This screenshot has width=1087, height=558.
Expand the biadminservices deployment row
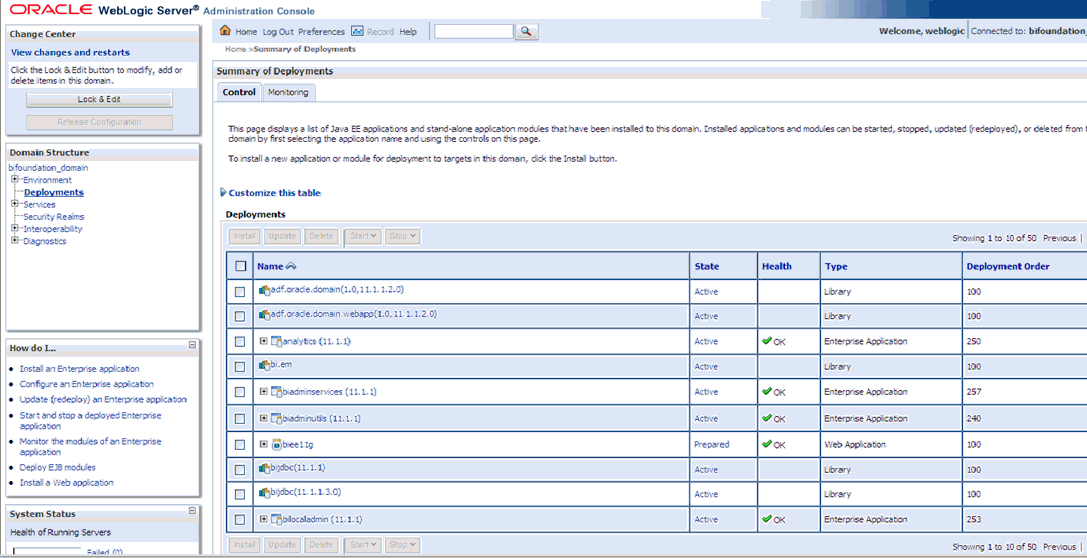click(263, 392)
